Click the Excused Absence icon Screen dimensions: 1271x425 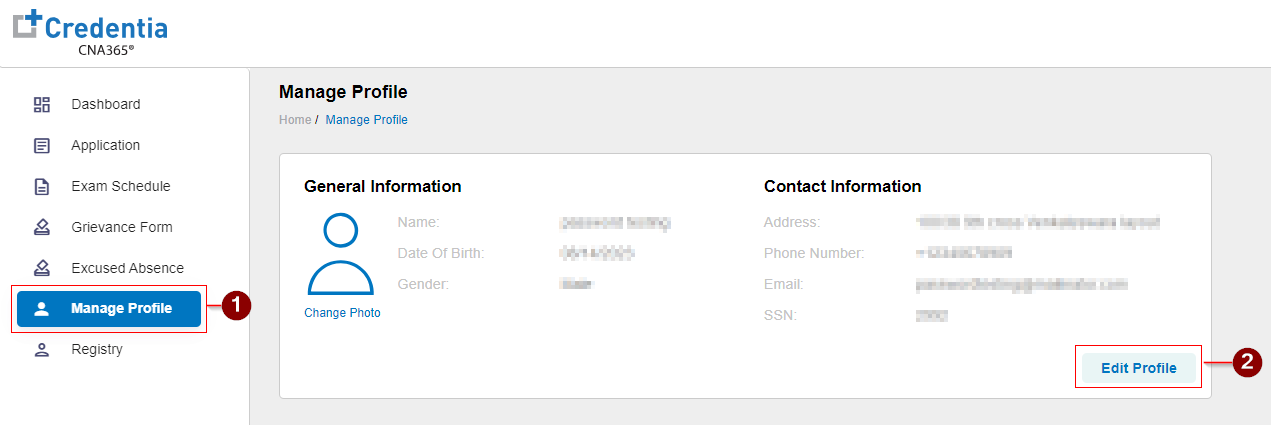click(x=42, y=268)
